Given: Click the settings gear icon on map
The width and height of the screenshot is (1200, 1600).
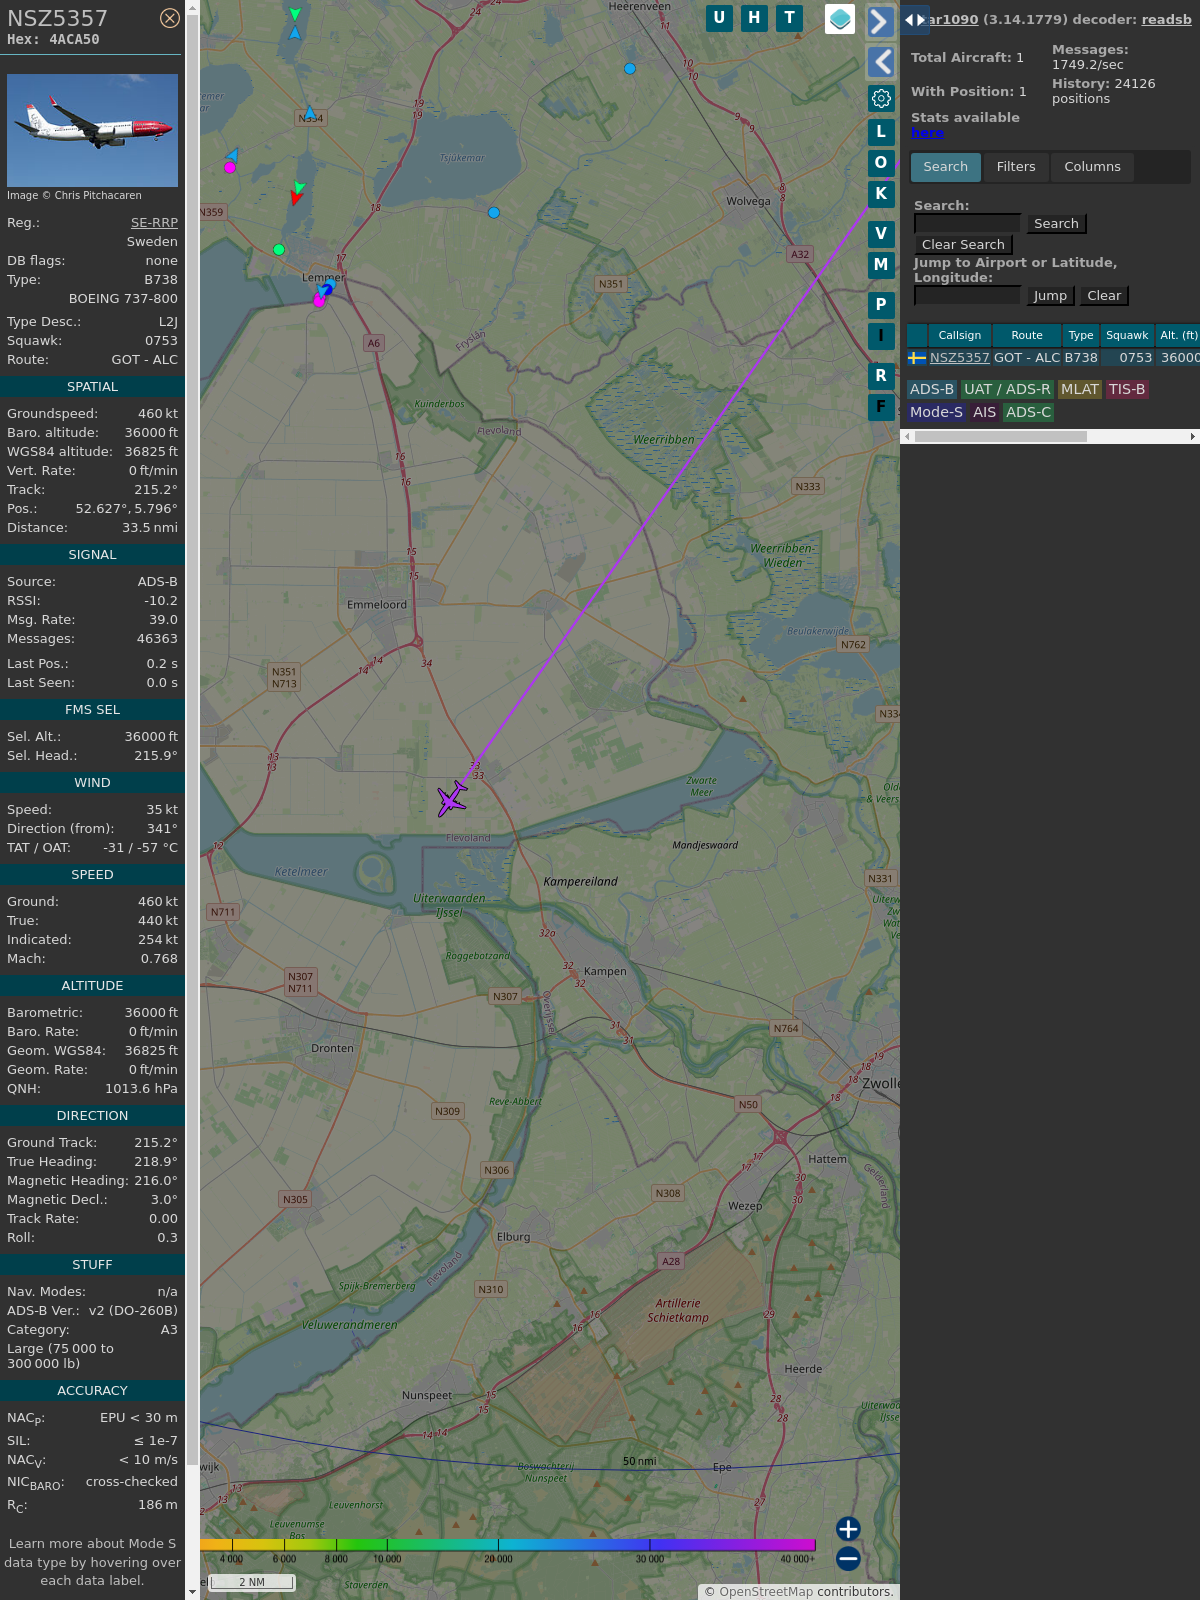Looking at the screenshot, I should 881,98.
